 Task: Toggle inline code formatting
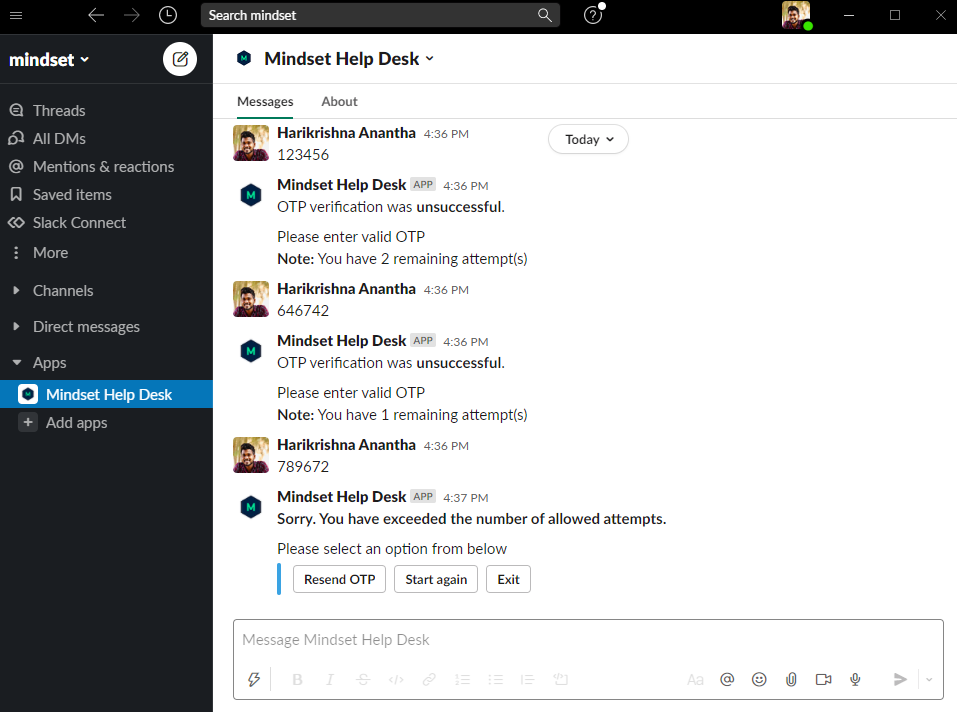click(x=396, y=679)
